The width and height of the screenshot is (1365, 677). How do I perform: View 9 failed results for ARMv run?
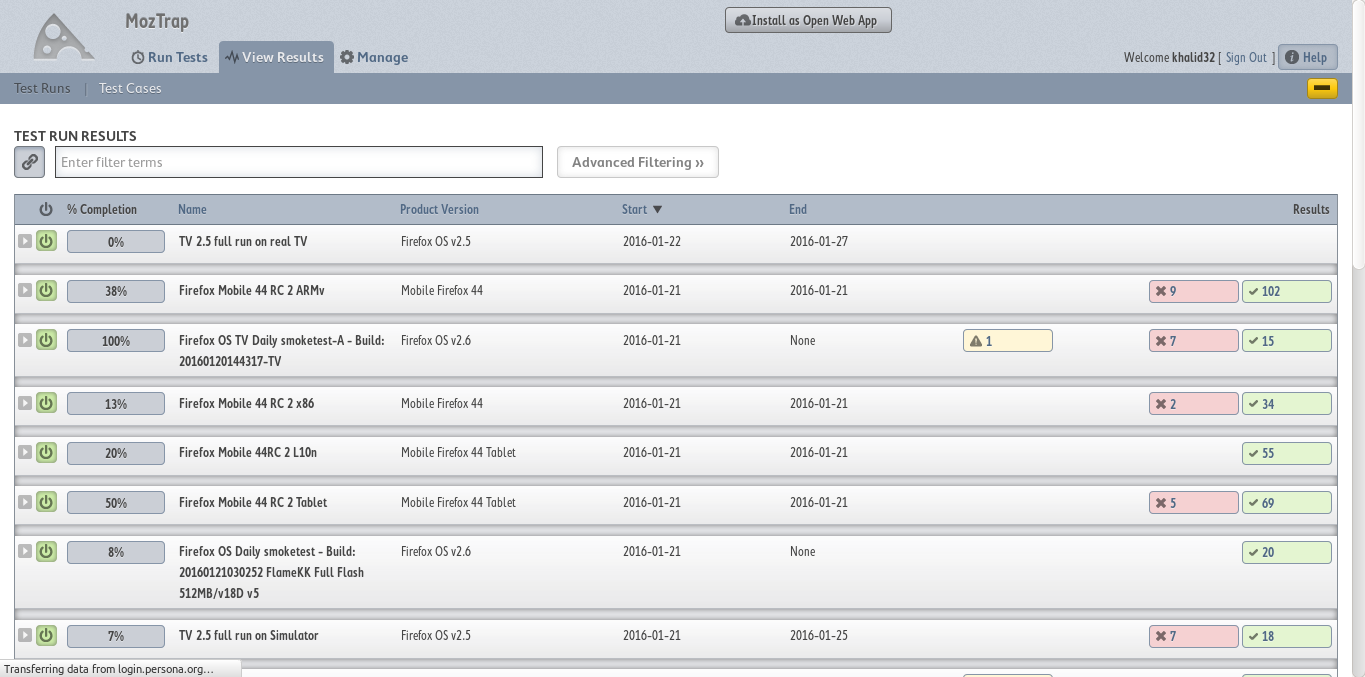[x=1194, y=291]
